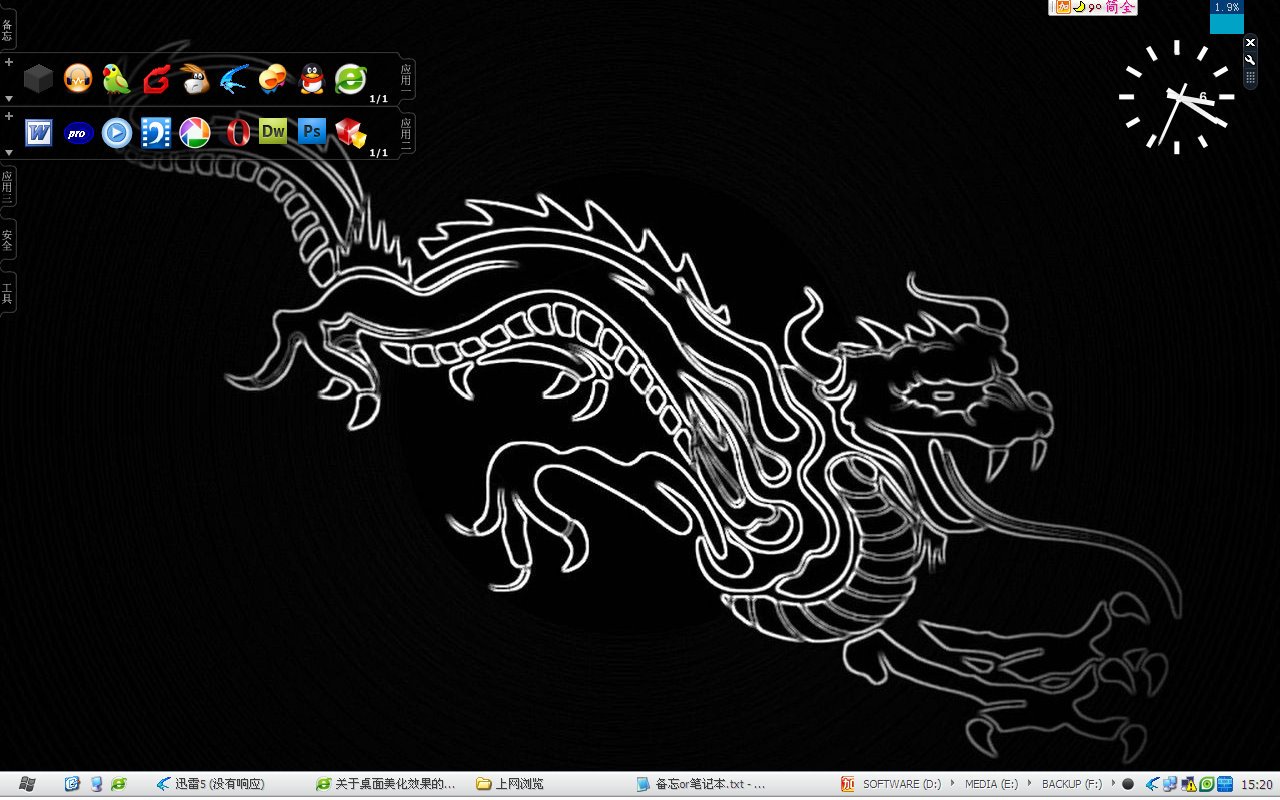Image resolution: width=1280 pixels, height=800 pixels.
Task: Open Dreamweaver from the dock
Action: pos(273,131)
